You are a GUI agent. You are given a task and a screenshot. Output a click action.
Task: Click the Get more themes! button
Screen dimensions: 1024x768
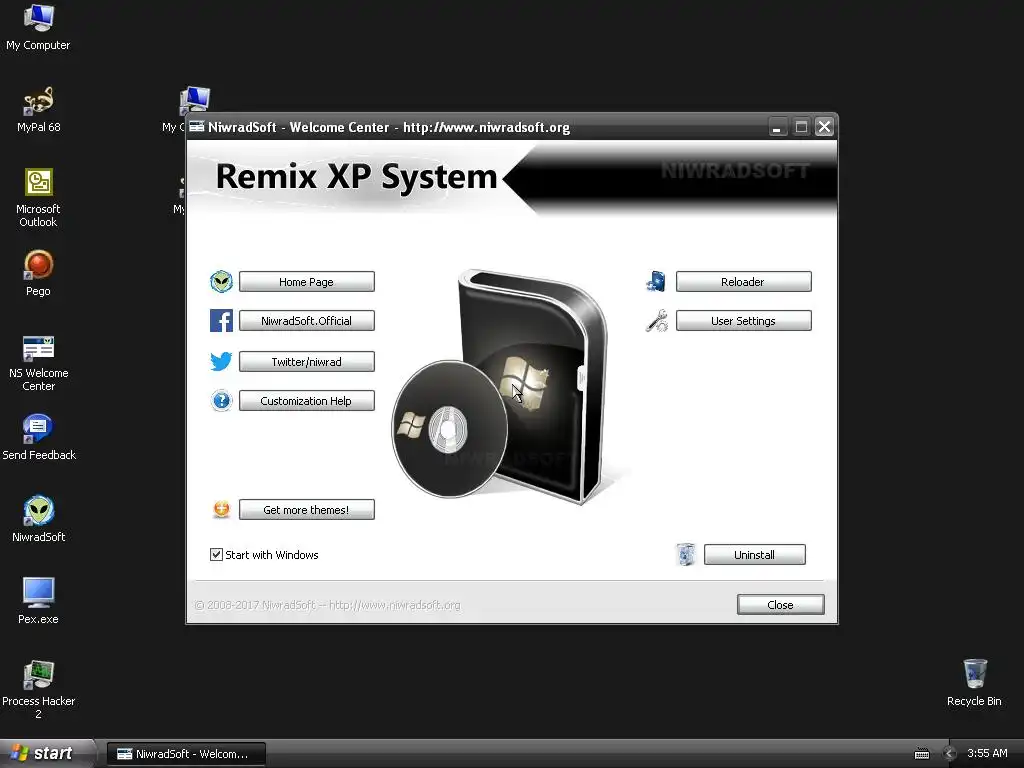[307, 509]
